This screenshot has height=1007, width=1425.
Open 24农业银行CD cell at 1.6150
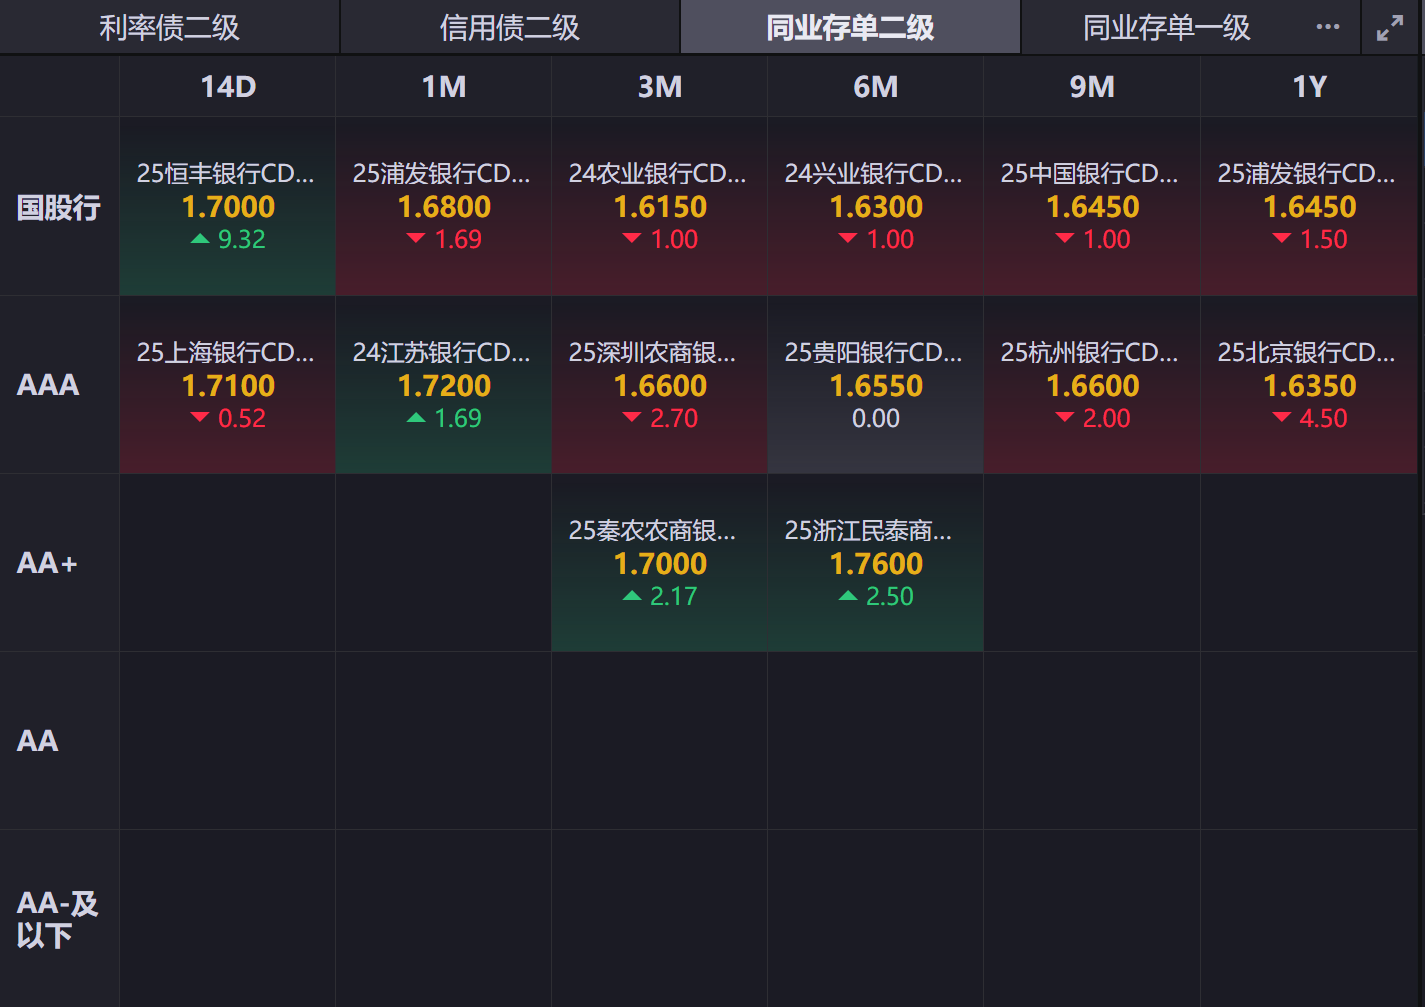pos(660,206)
